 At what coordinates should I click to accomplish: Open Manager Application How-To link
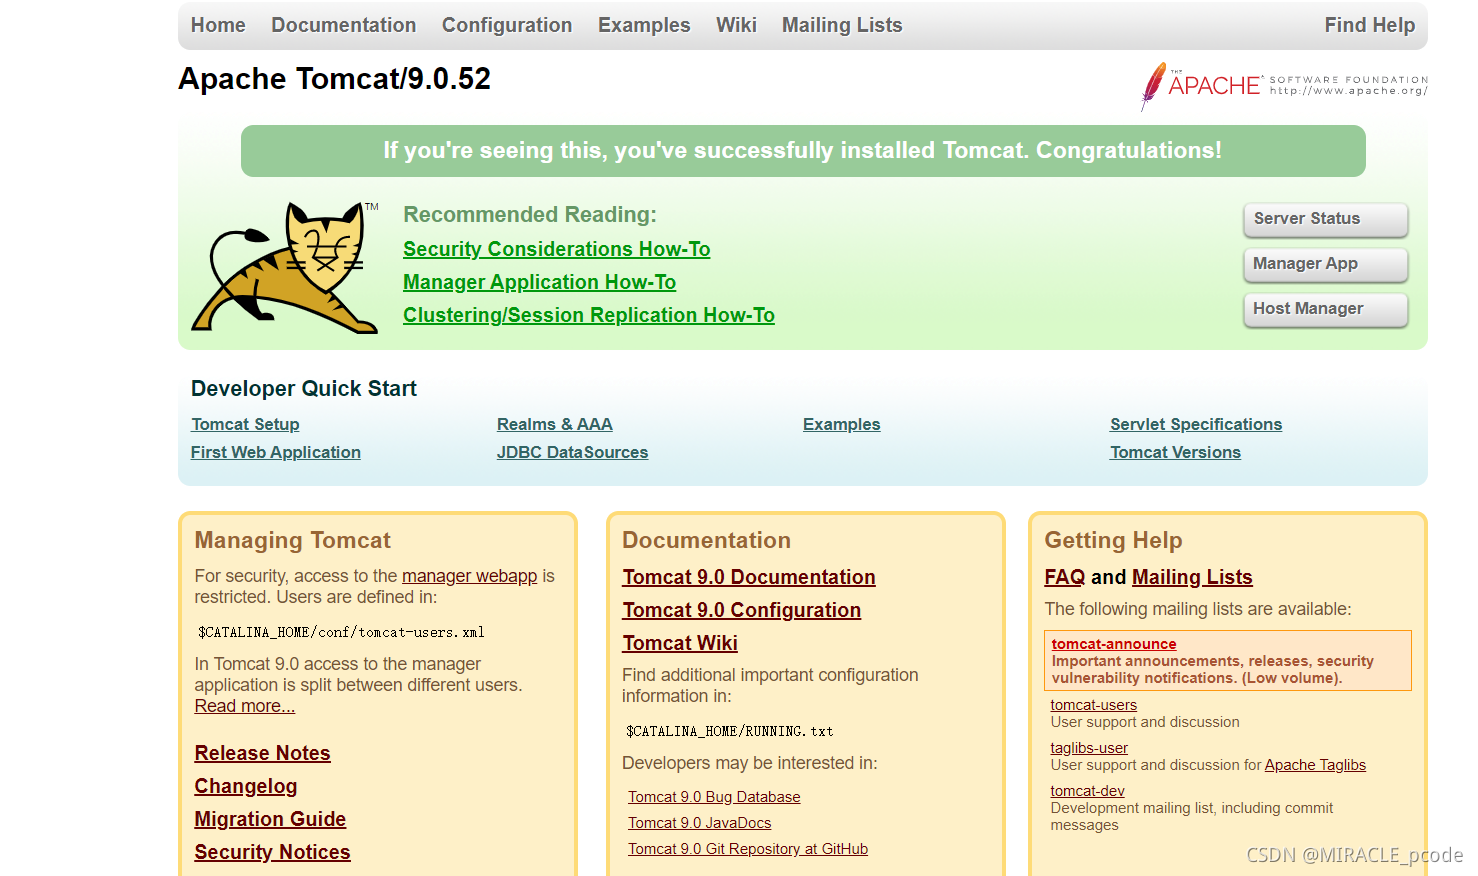[x=539, y=282]
